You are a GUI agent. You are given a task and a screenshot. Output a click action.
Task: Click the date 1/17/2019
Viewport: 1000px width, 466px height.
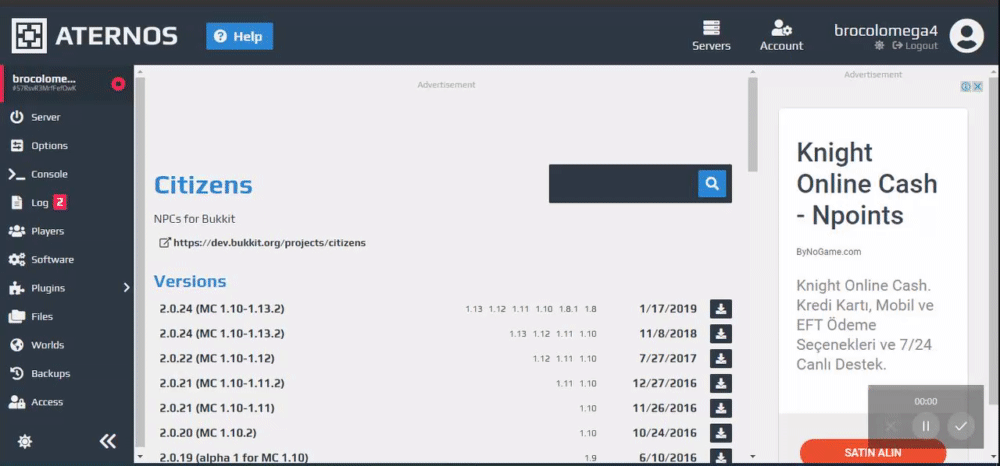tap(668, 309)
